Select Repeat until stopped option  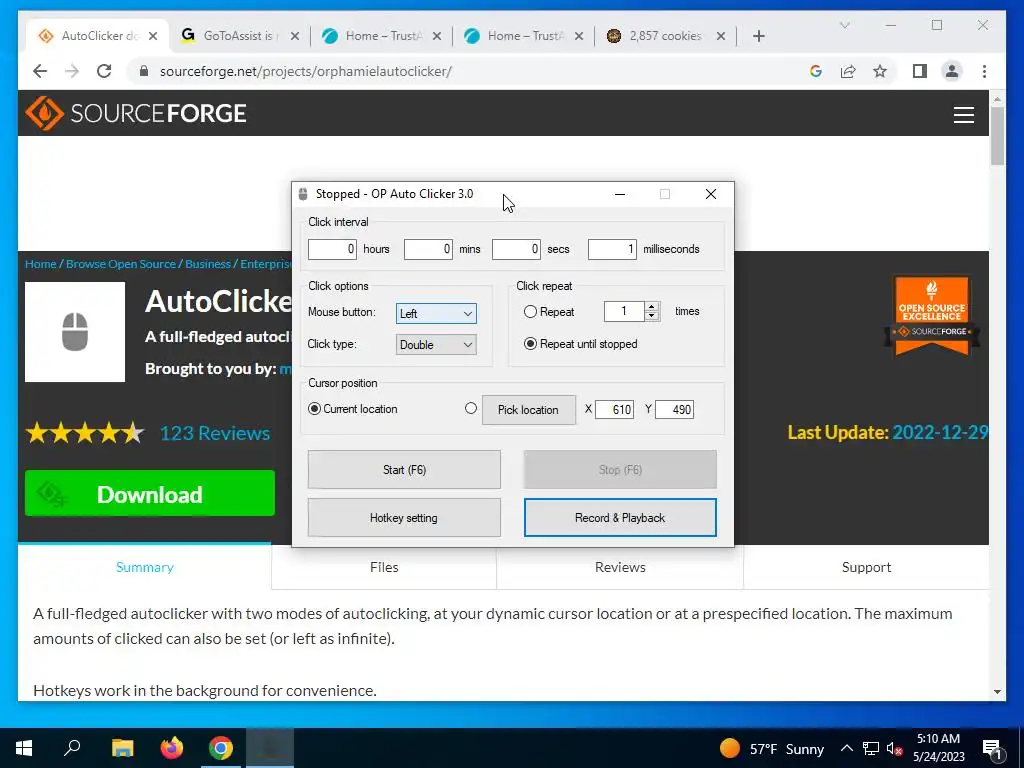(x=530, y=344)
